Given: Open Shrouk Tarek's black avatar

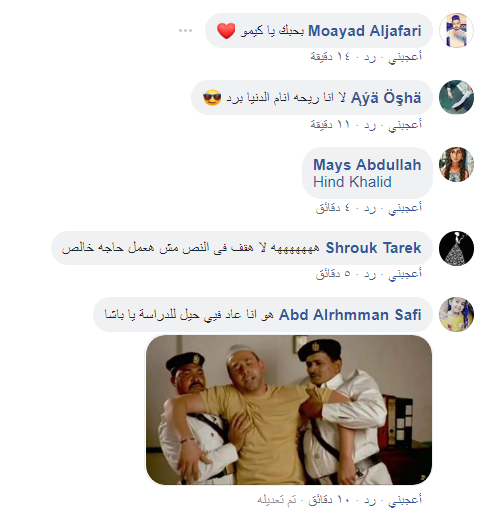Looking at the screenshot, I should click(x=456, y=248).
